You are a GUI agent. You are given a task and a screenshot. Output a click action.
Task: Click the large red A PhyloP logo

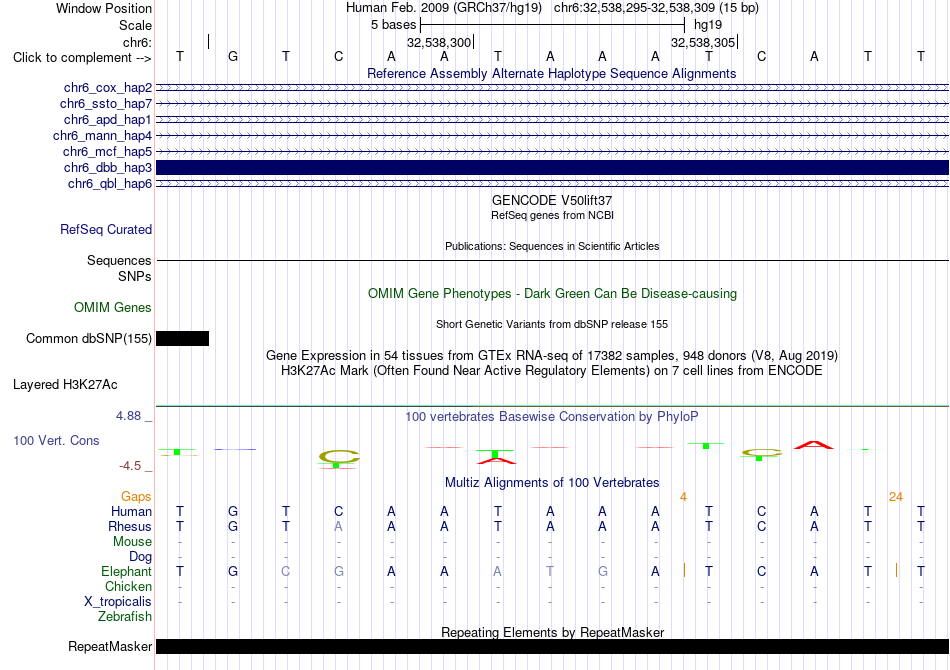[x=813, y=445]
